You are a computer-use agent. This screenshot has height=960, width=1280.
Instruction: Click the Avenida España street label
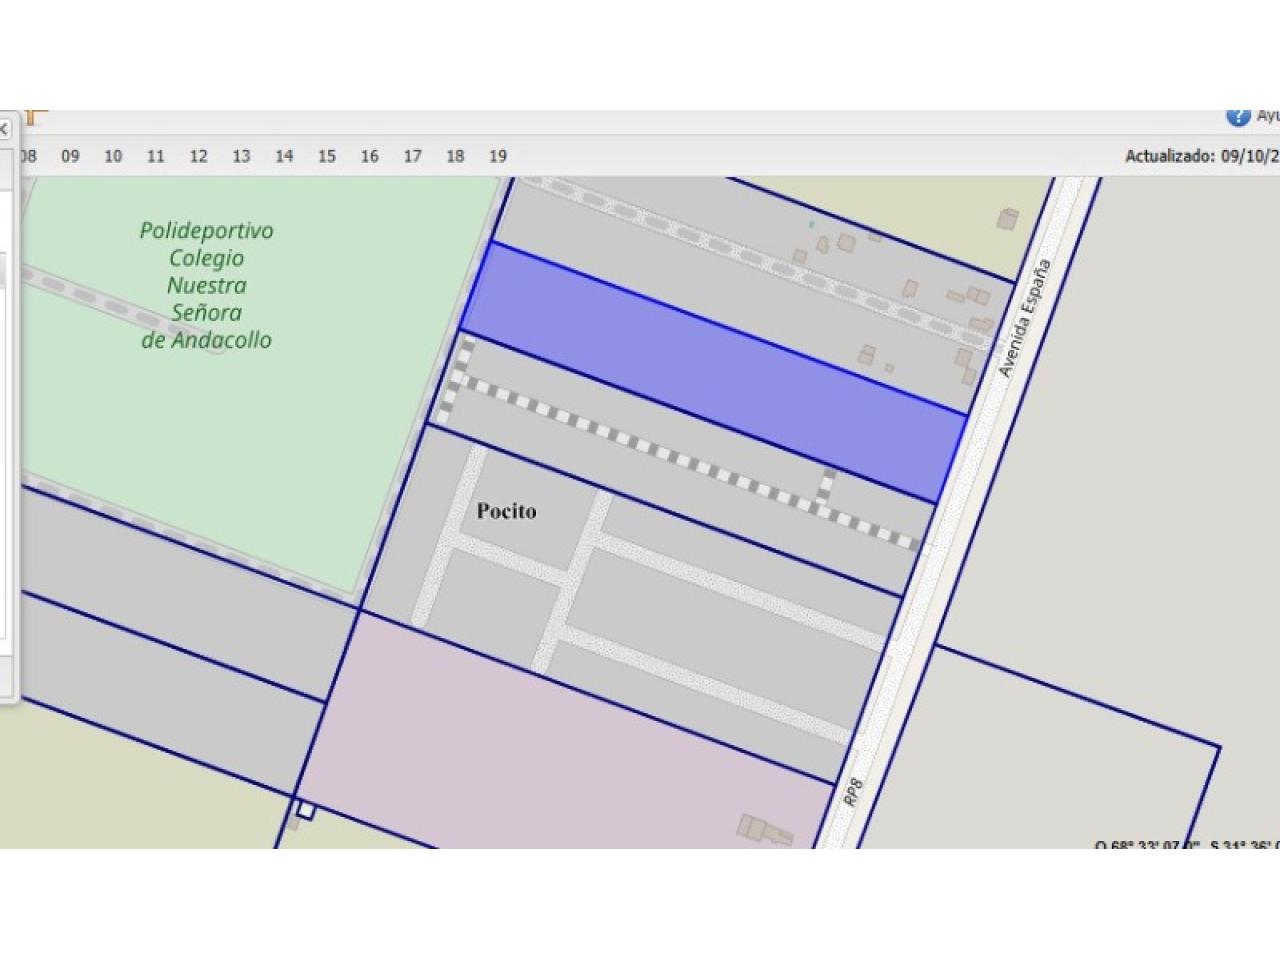click(x=1025, y=318)
